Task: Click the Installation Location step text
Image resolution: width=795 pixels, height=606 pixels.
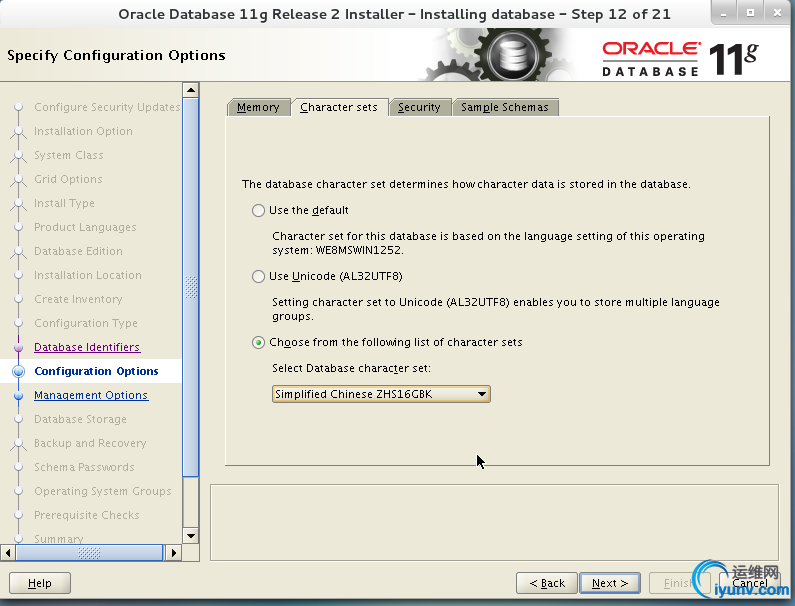Action: (88, 275)
